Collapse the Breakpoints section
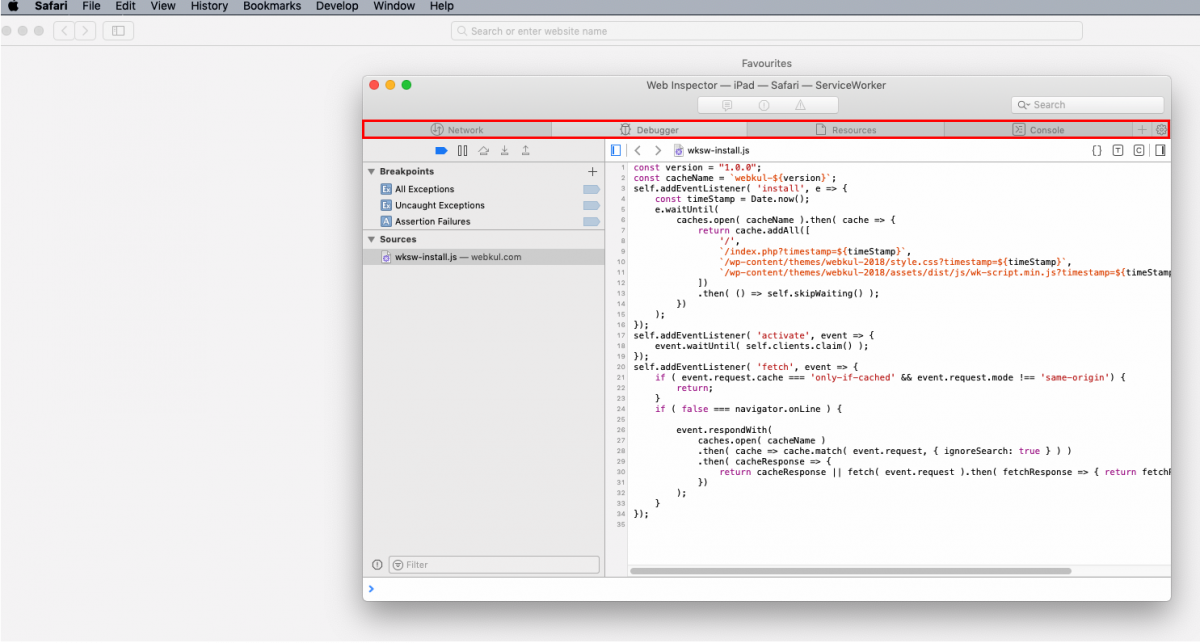The height and width of the screenshot is (643, 1200). click(x=372, y=172)
